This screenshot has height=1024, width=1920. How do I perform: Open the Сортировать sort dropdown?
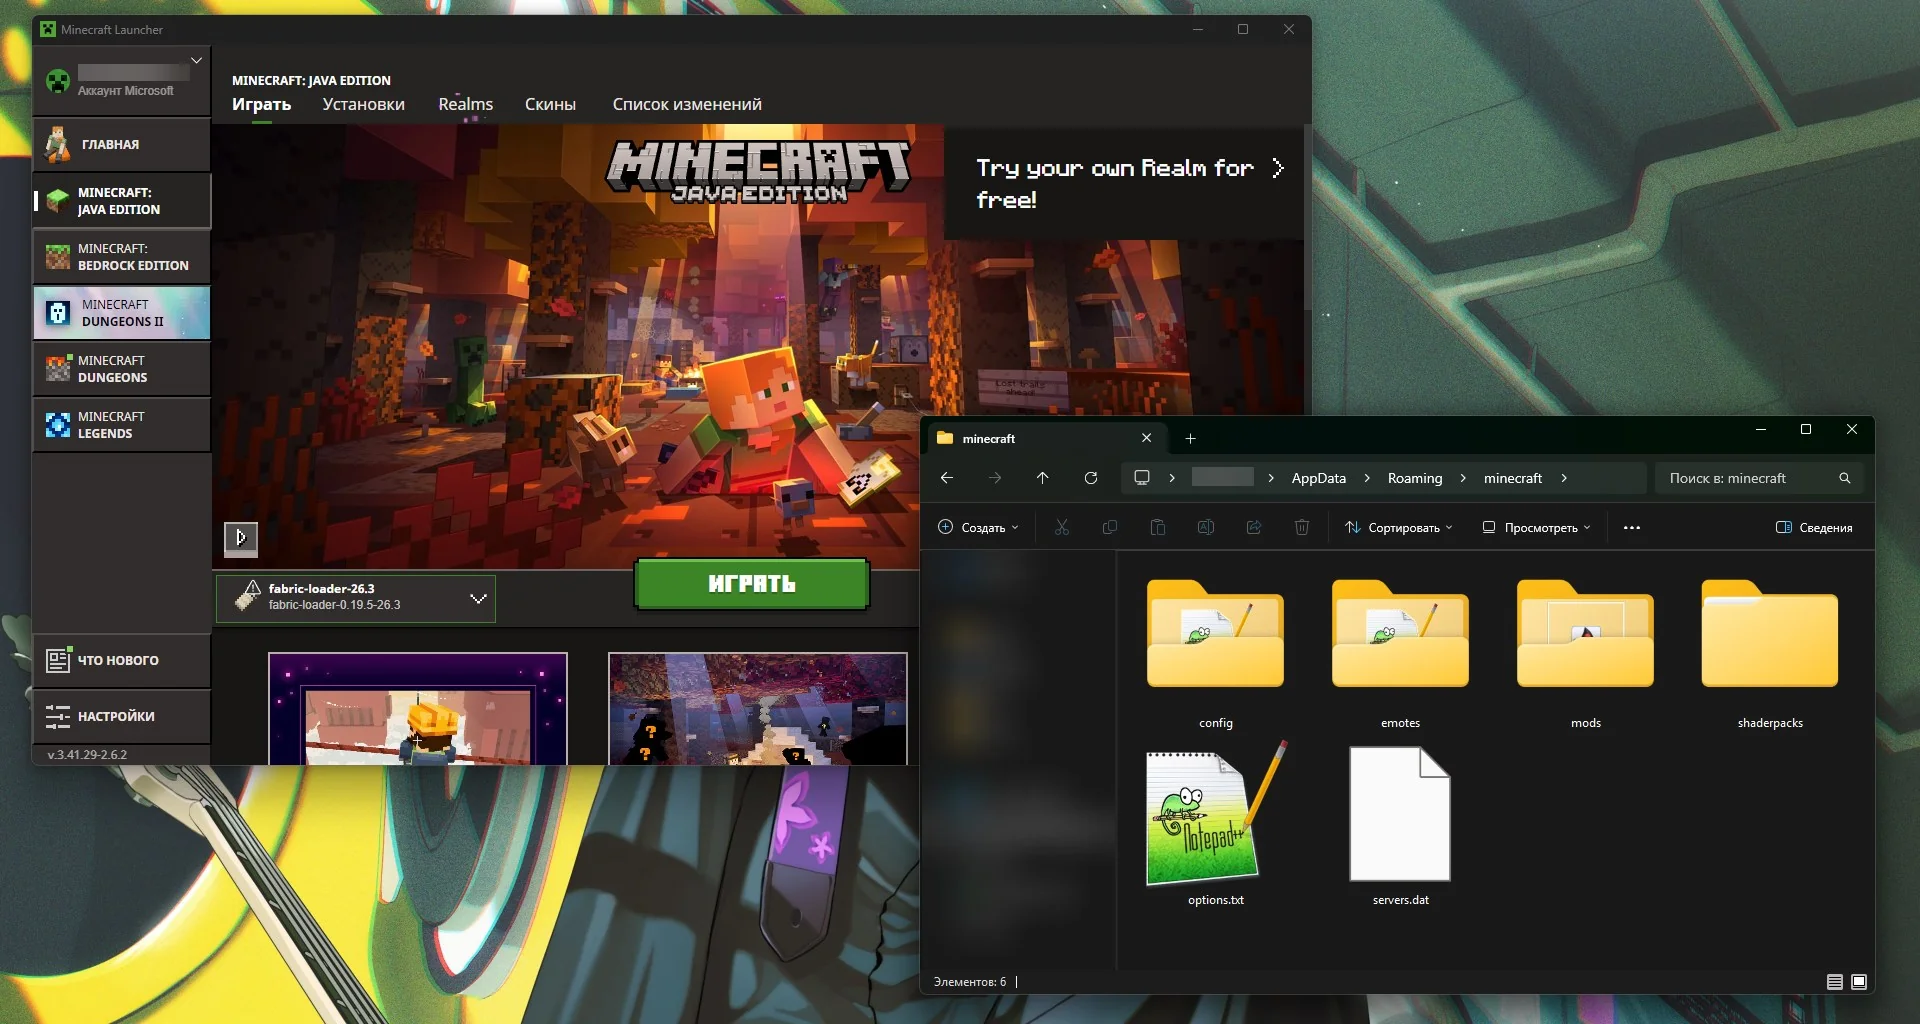[1398, 527]
